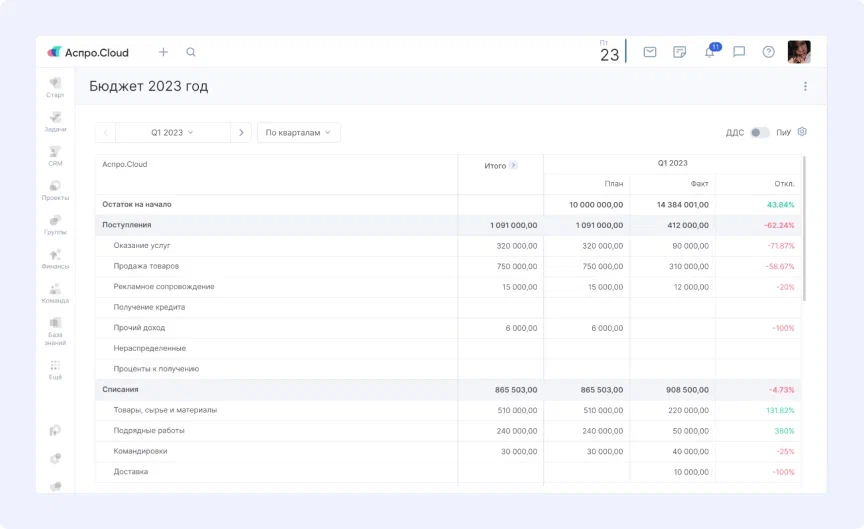Open Финансы section in sidebar
Image resolution: width=864 pixels, height=529 pixels.
pos(55,258)
